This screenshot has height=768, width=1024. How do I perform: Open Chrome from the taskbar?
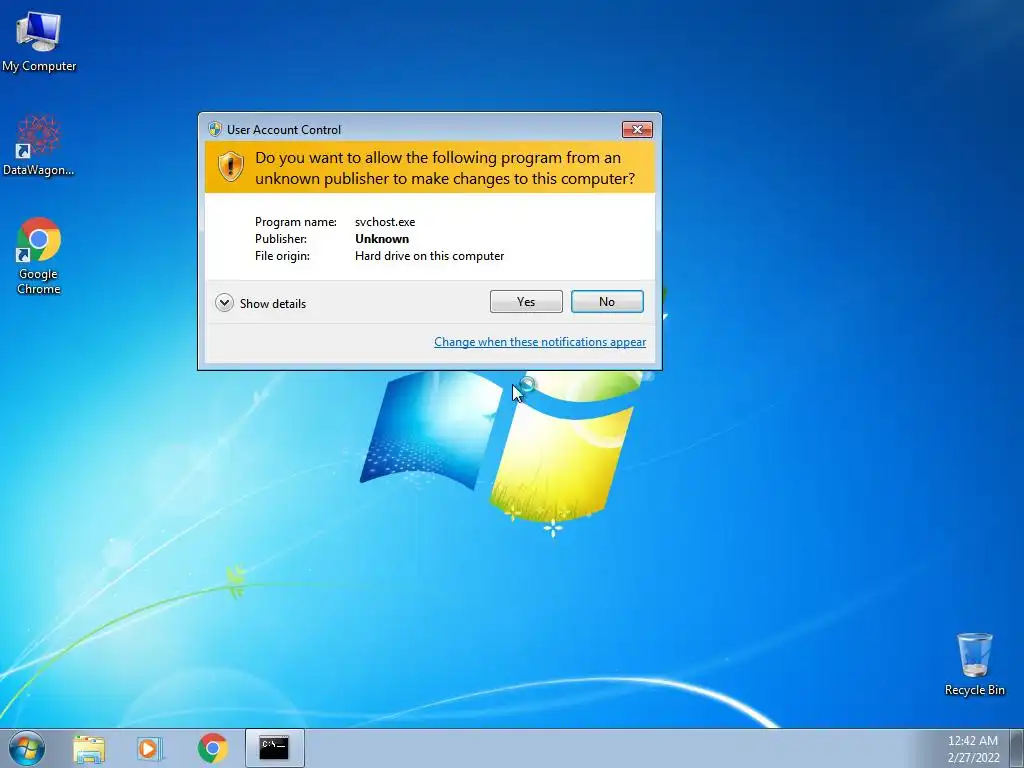(x=212, y=748)
